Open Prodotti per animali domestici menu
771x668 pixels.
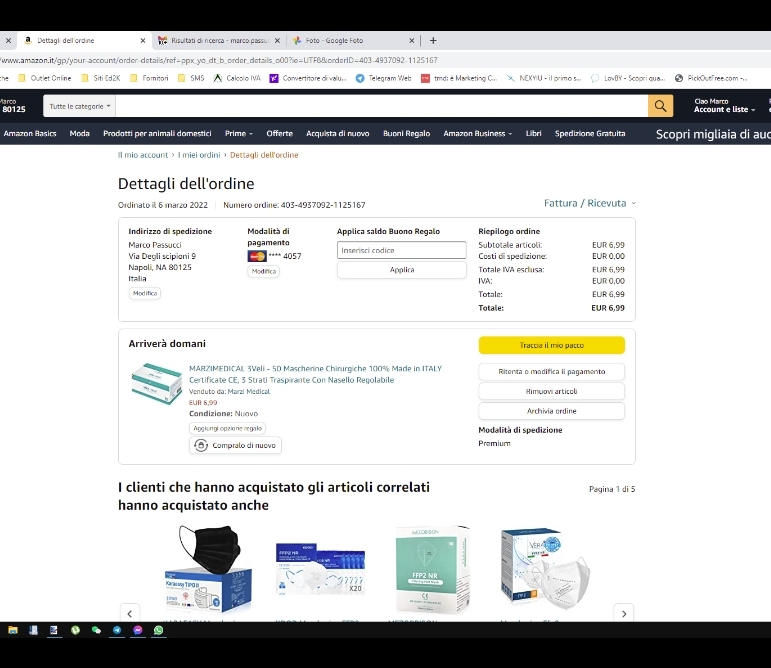coord(157,134)
